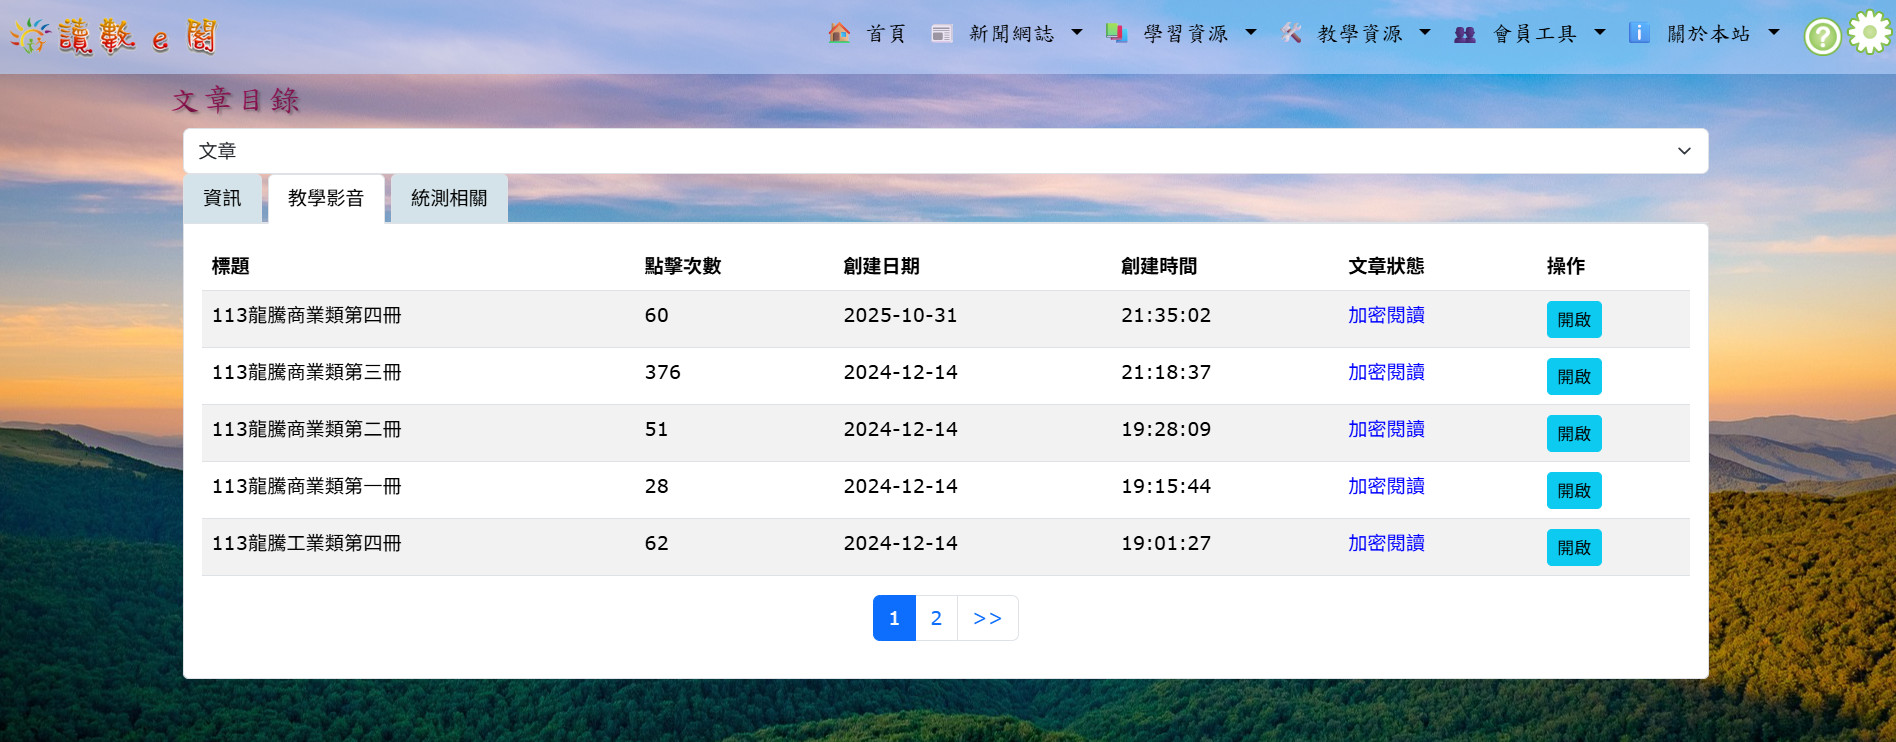Click 加密閱讀 link for 113龍騰工業類第四冊

[x=1386, y=543]
